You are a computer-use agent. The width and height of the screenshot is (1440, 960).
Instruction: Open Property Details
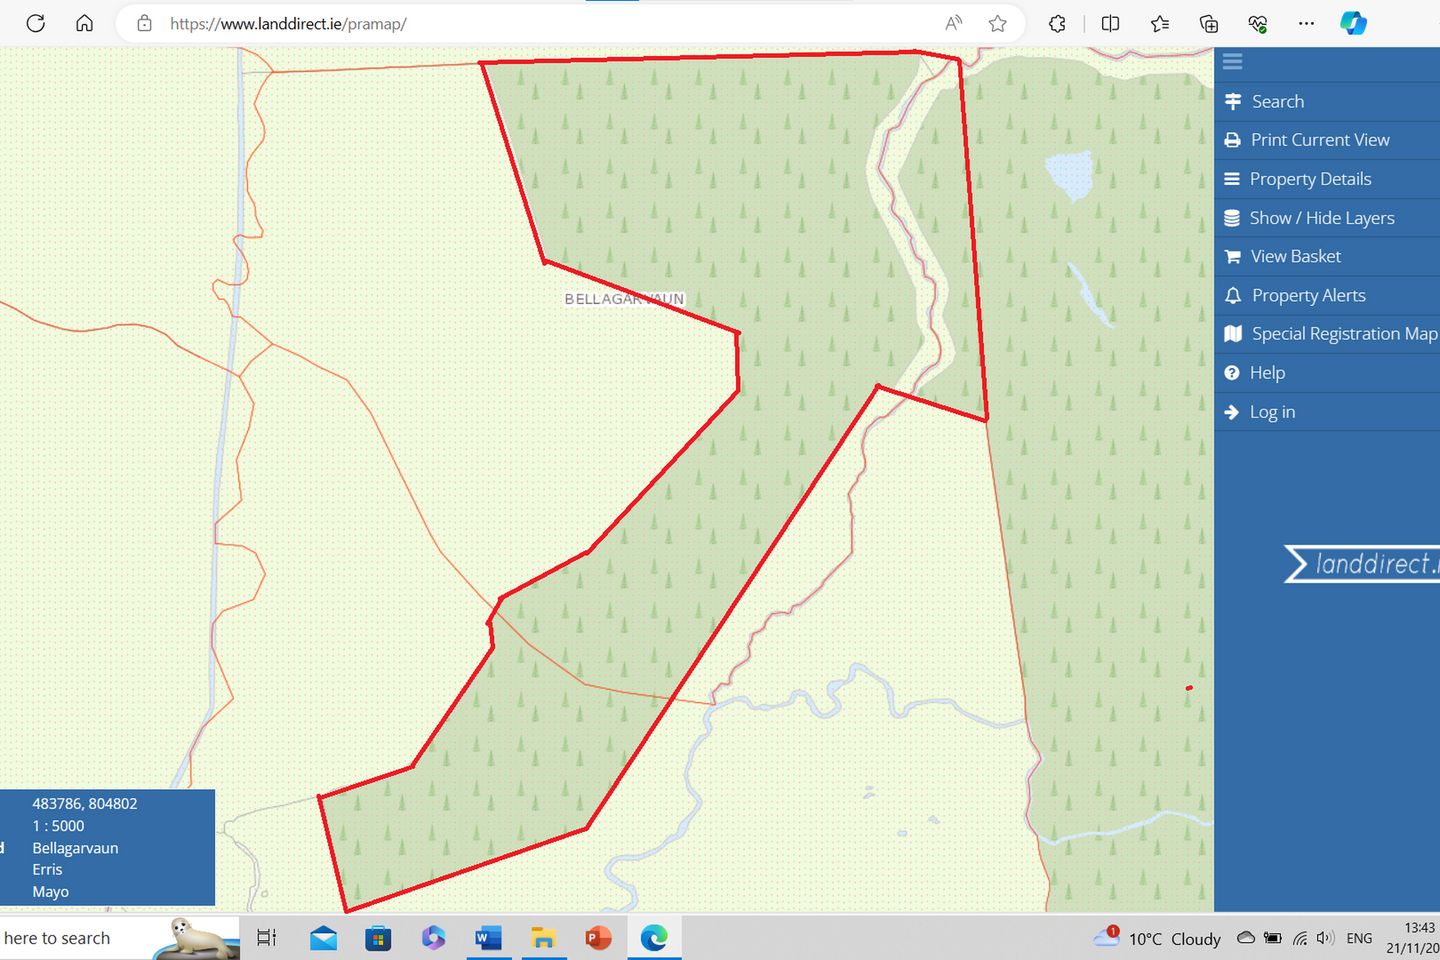(x=1310, y=179)
